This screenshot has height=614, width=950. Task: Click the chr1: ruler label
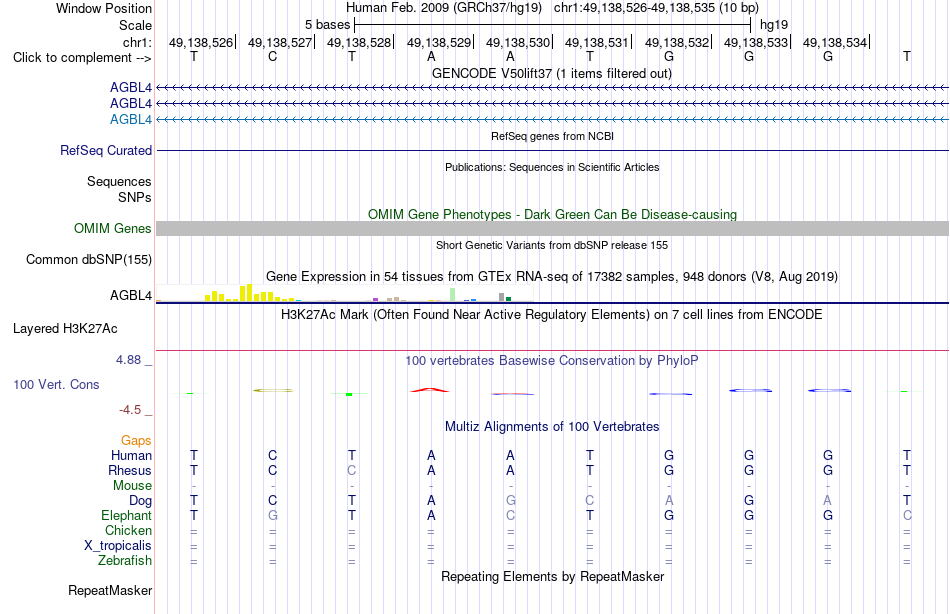click(138, 42)
